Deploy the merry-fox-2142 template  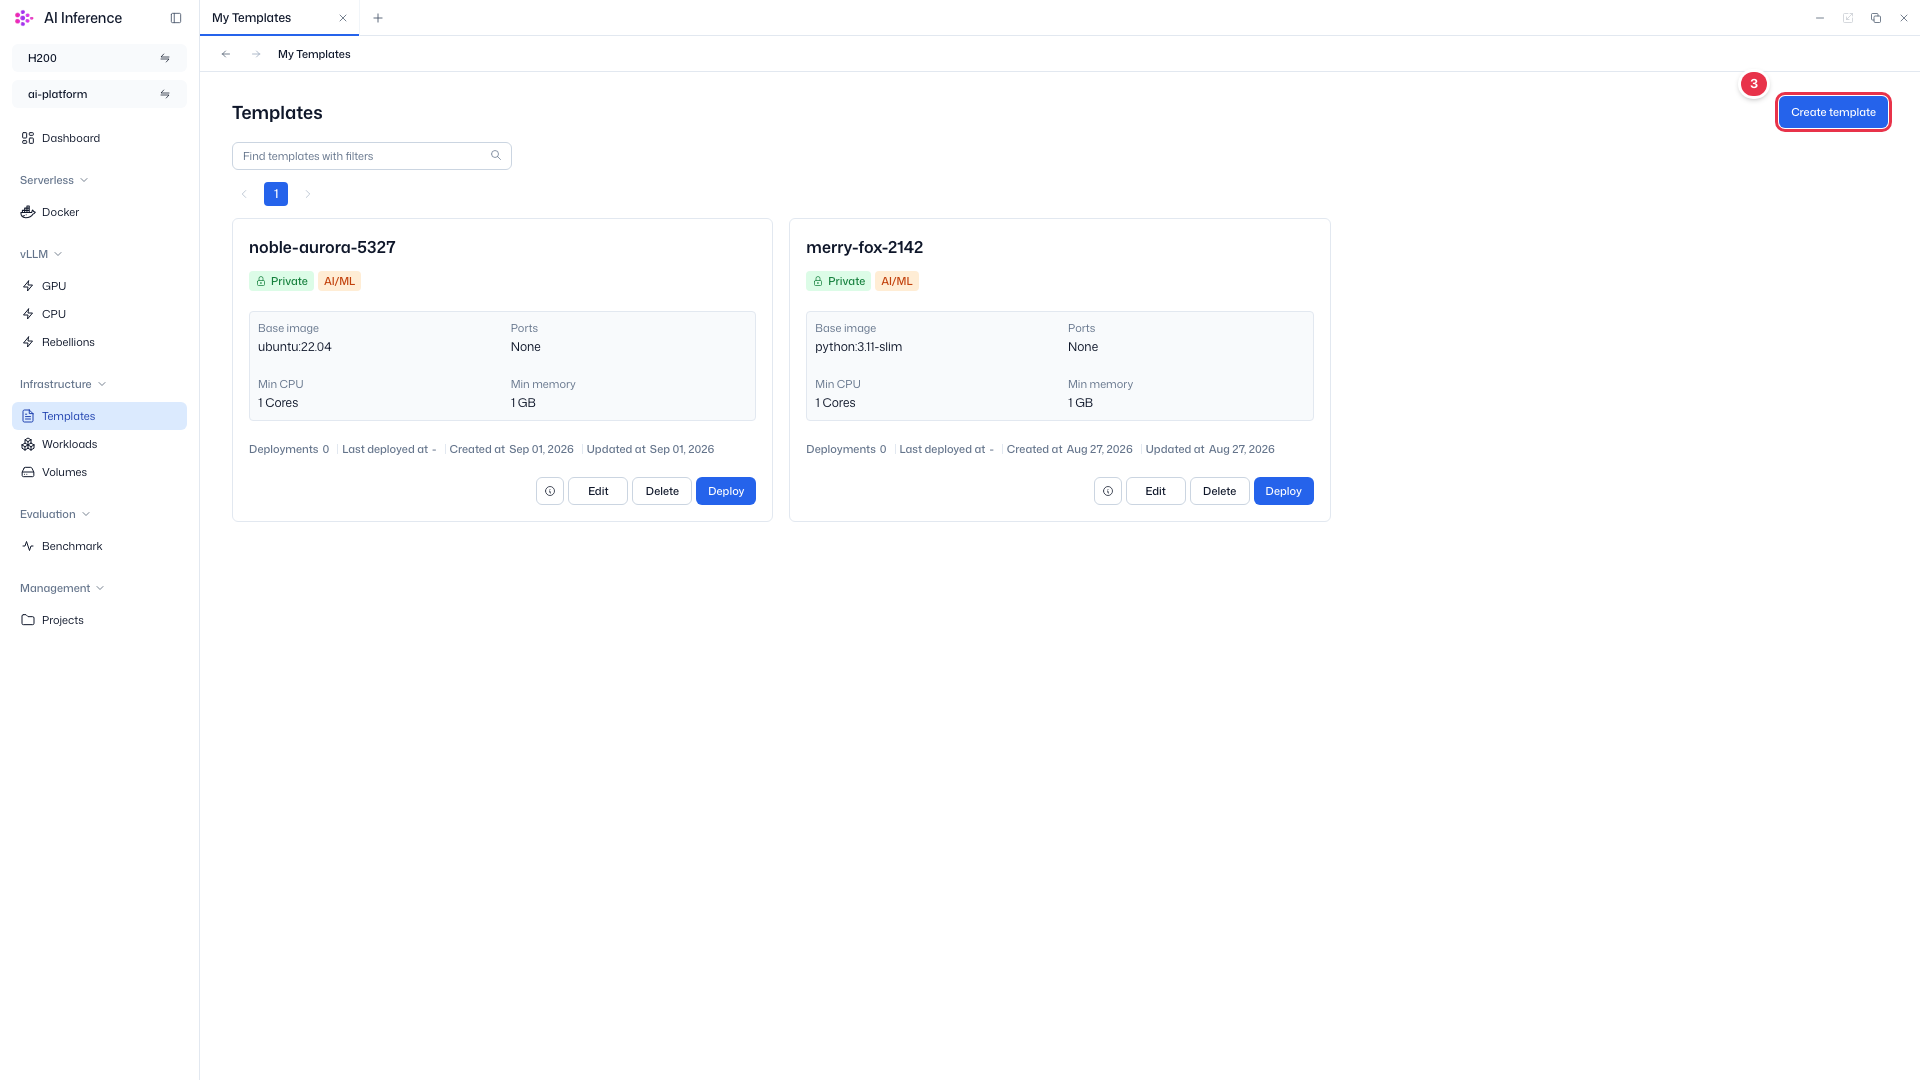tap(1284, 491)
